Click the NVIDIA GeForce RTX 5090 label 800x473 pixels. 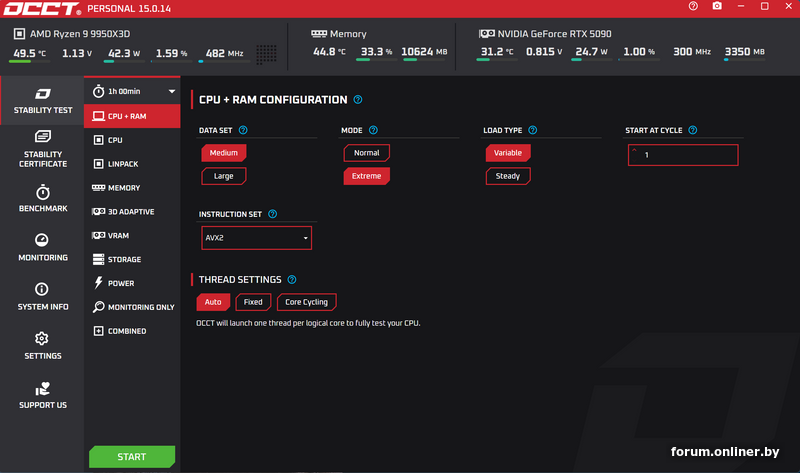click(x=554, y=34)
